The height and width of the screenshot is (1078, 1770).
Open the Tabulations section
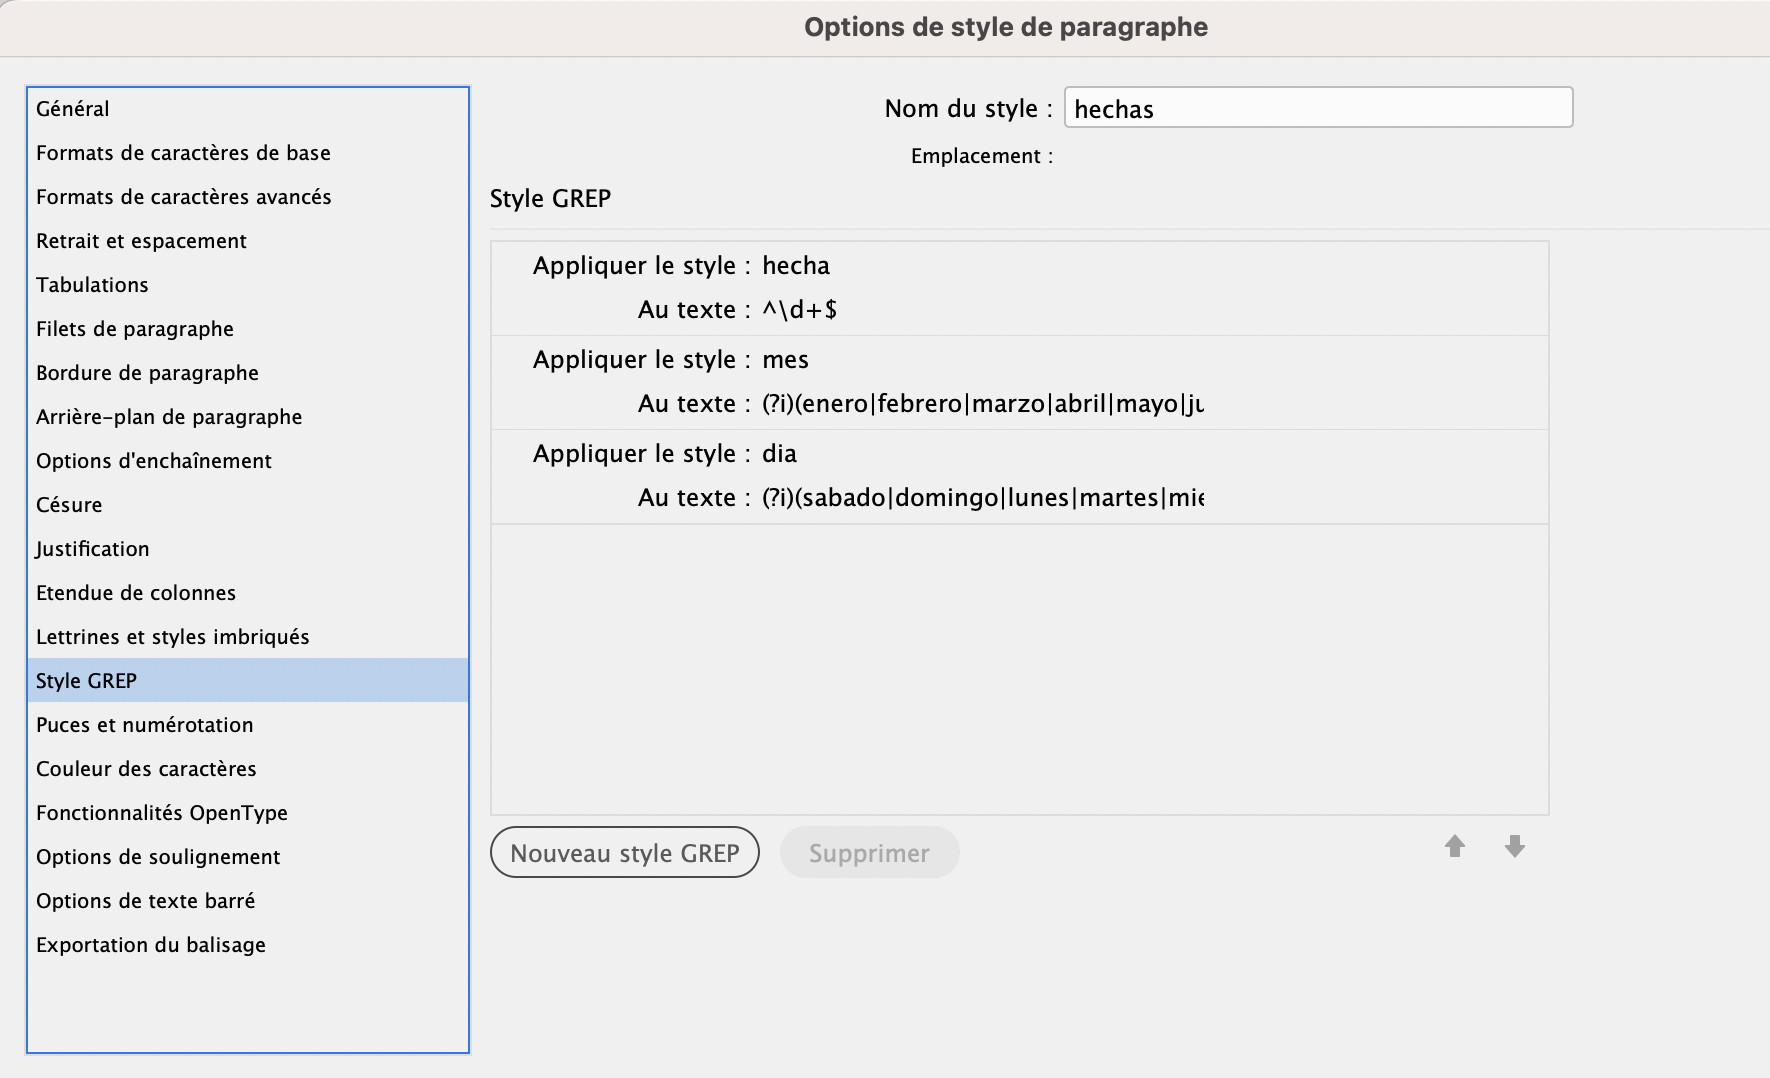[92, 284]
